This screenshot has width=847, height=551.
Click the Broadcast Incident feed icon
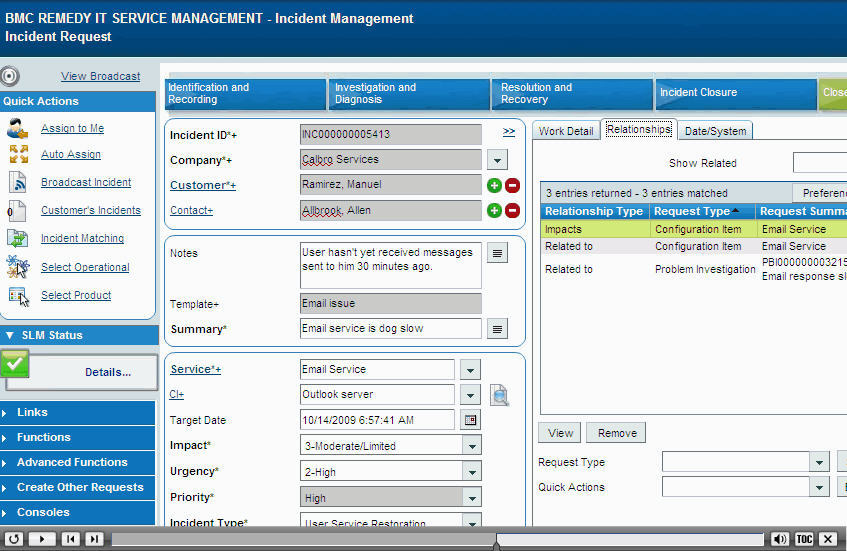tap(17, 182)
